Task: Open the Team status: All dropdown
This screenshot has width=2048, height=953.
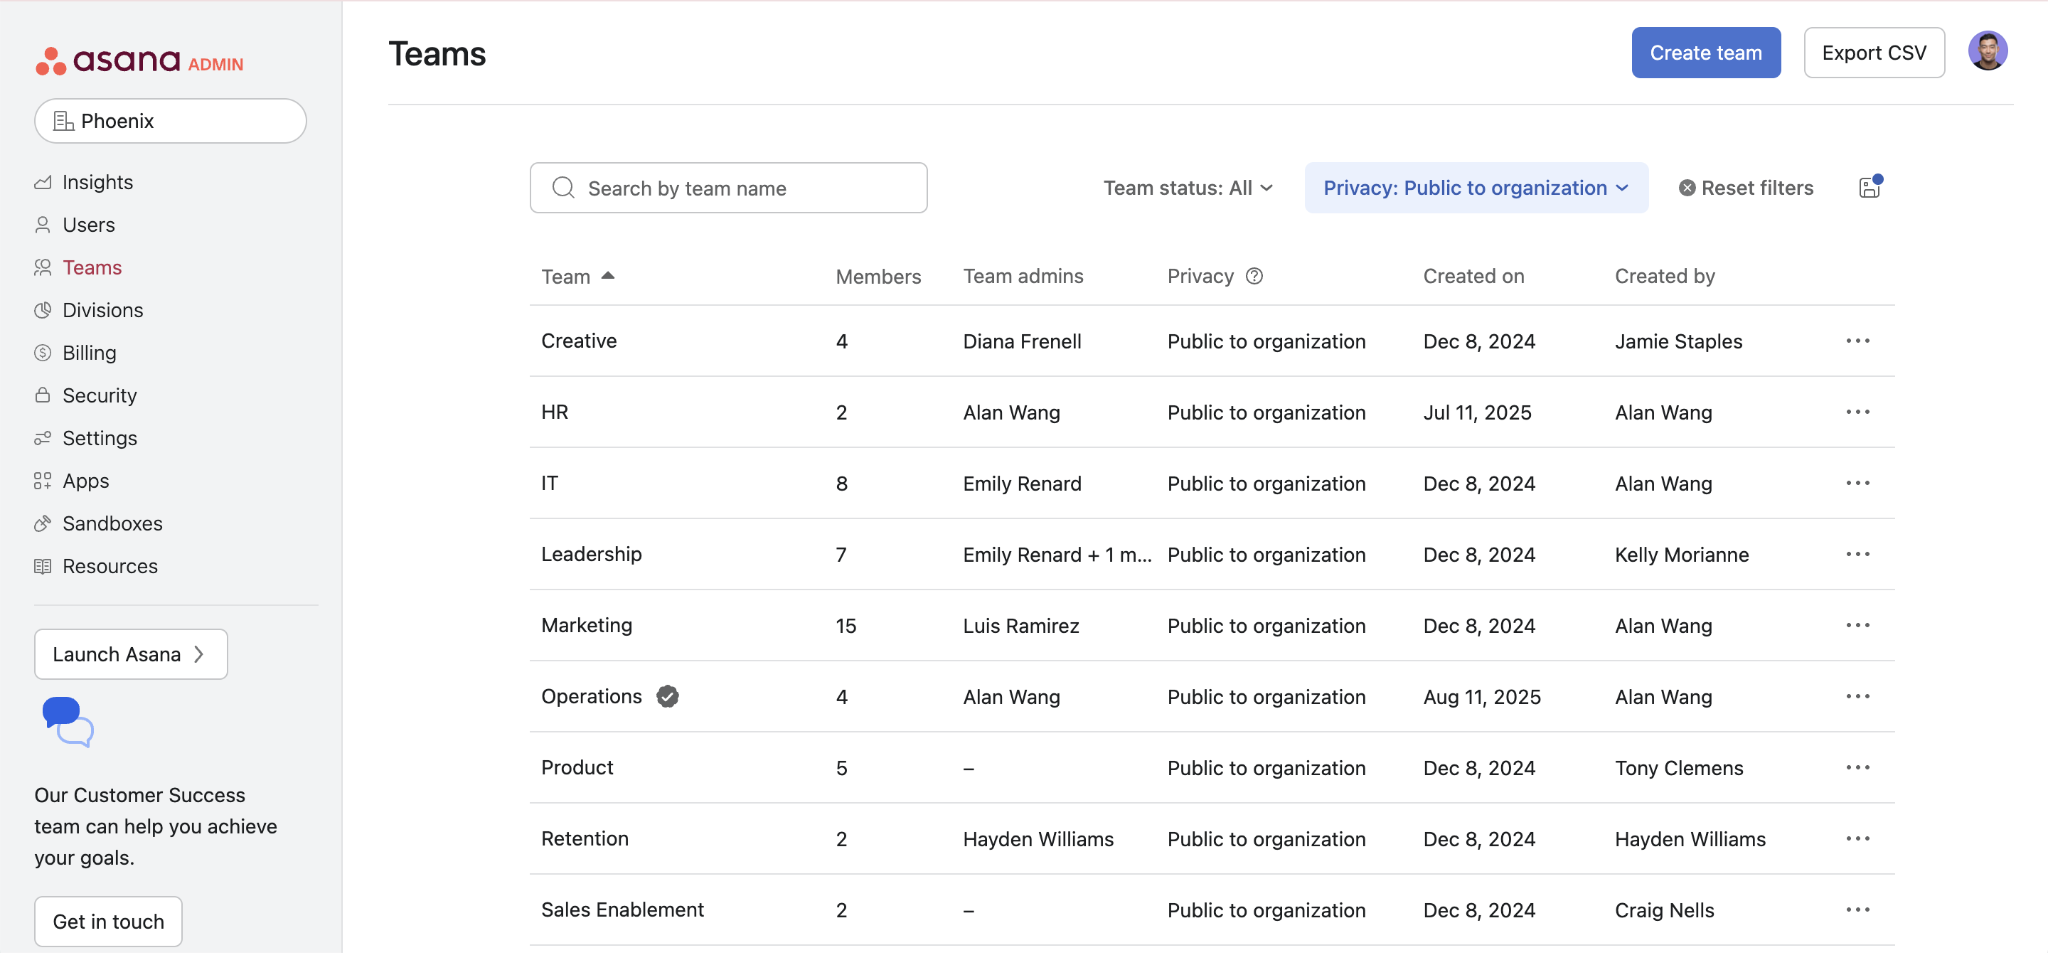Action: [x=1188, y=188]
